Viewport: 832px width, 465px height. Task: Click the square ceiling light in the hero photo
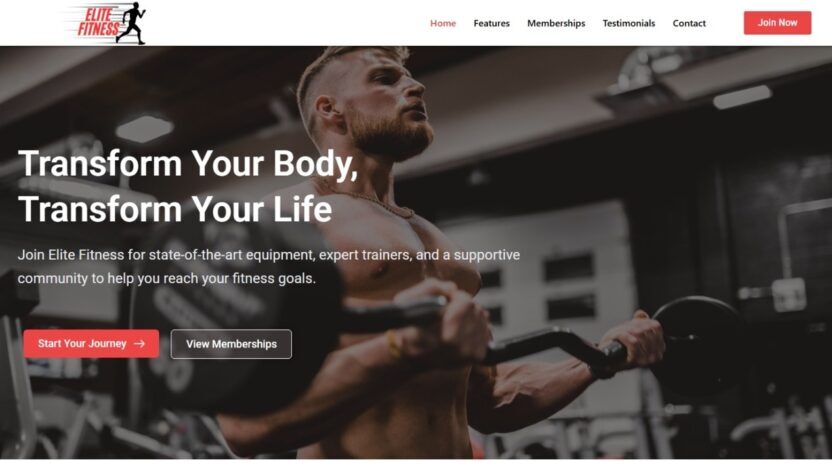coord(144,129)
